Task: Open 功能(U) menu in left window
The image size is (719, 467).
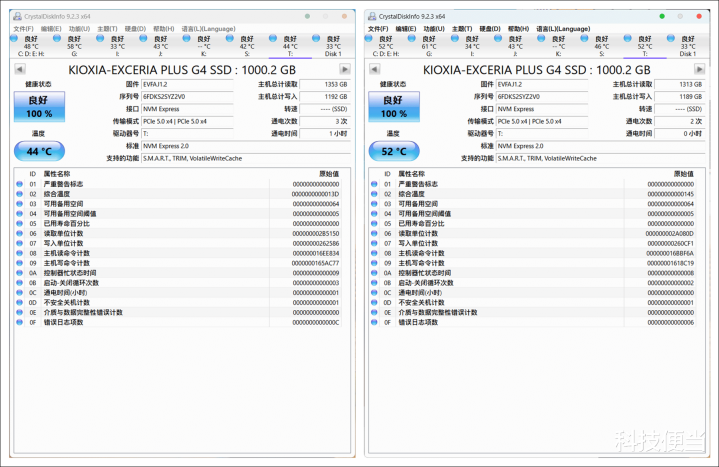Action: tap(79, 29)
